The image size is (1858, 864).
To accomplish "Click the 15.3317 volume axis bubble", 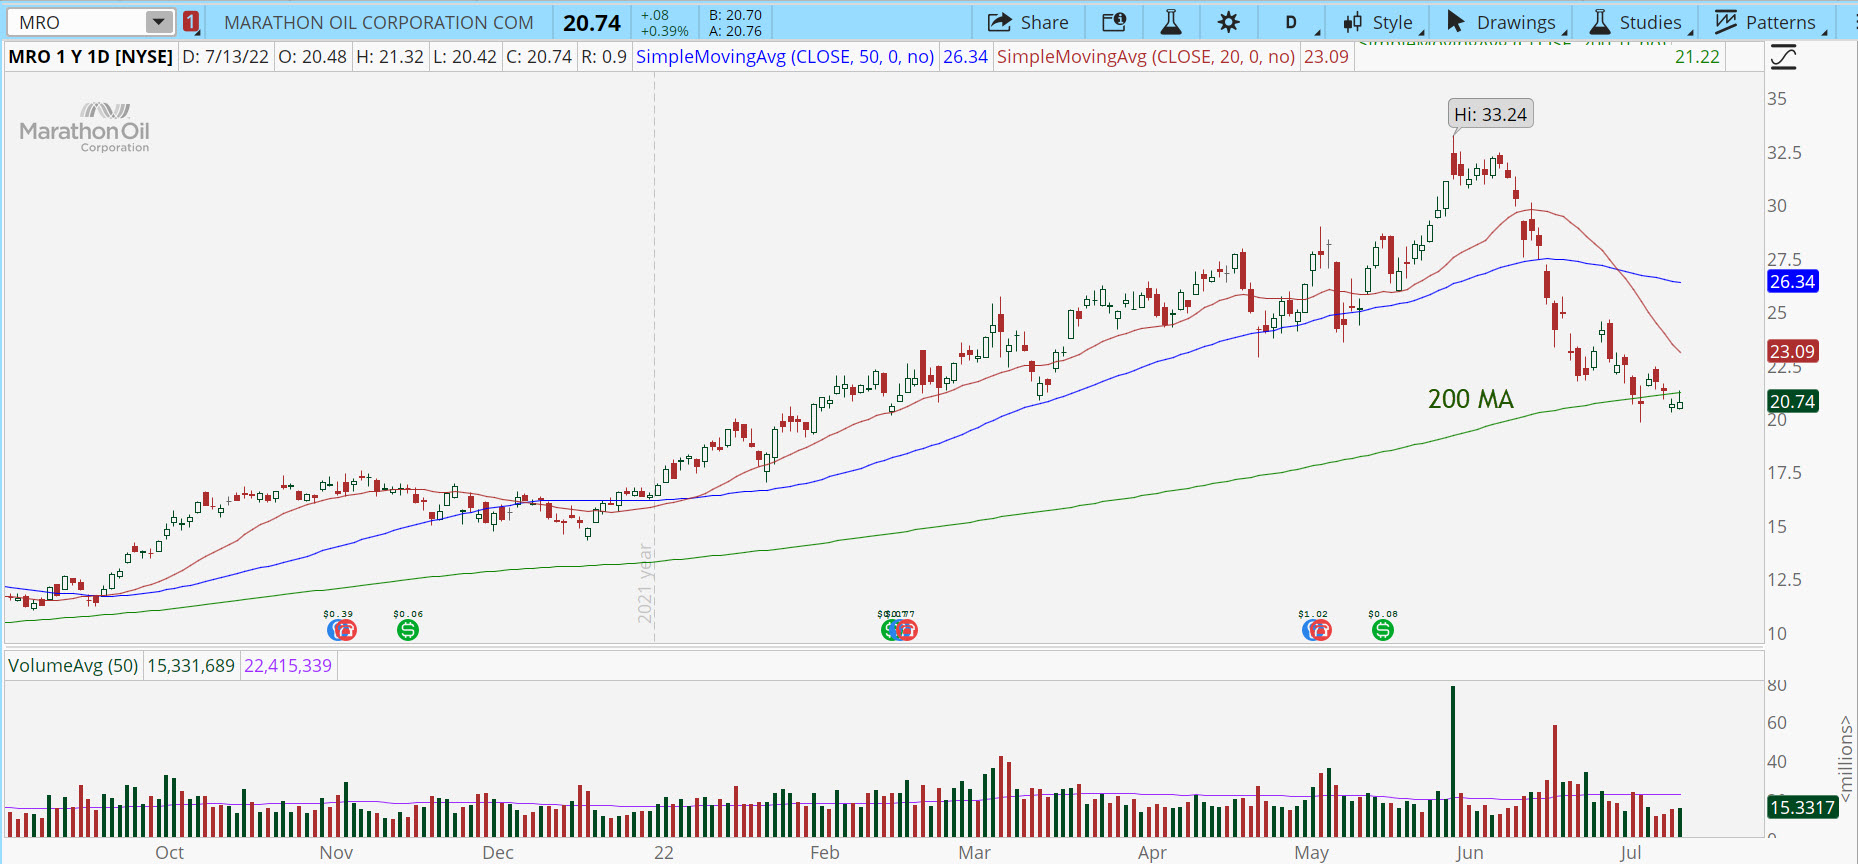I will 1803,807.
